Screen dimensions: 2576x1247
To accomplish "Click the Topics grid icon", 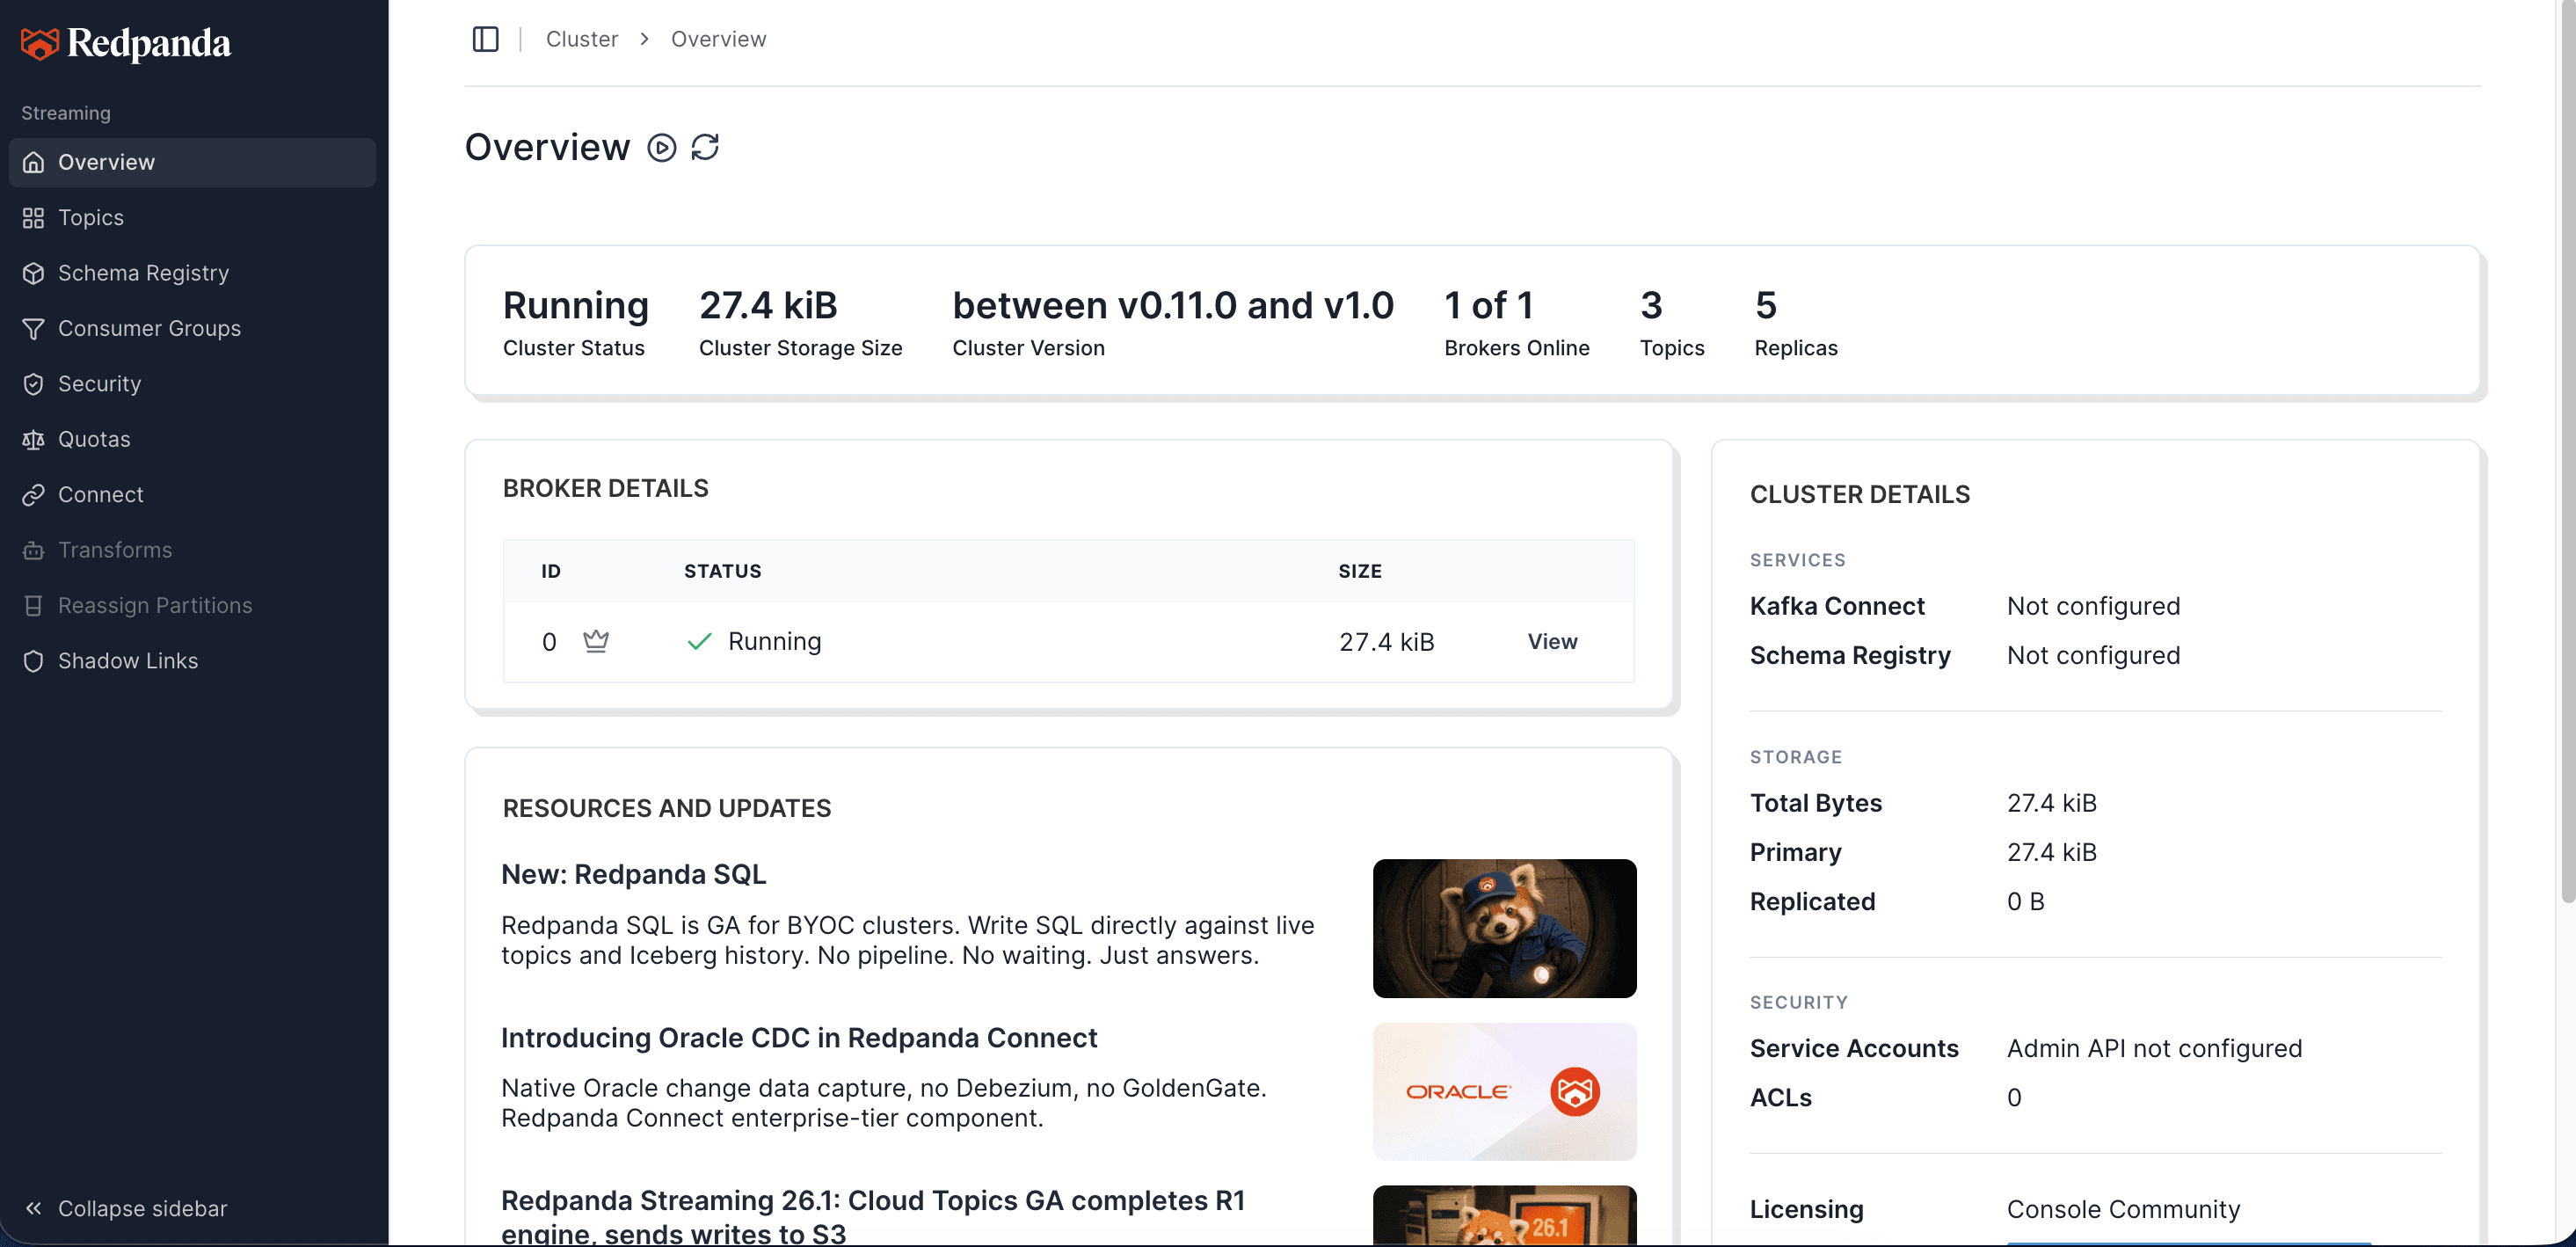I will coord(34,218).
